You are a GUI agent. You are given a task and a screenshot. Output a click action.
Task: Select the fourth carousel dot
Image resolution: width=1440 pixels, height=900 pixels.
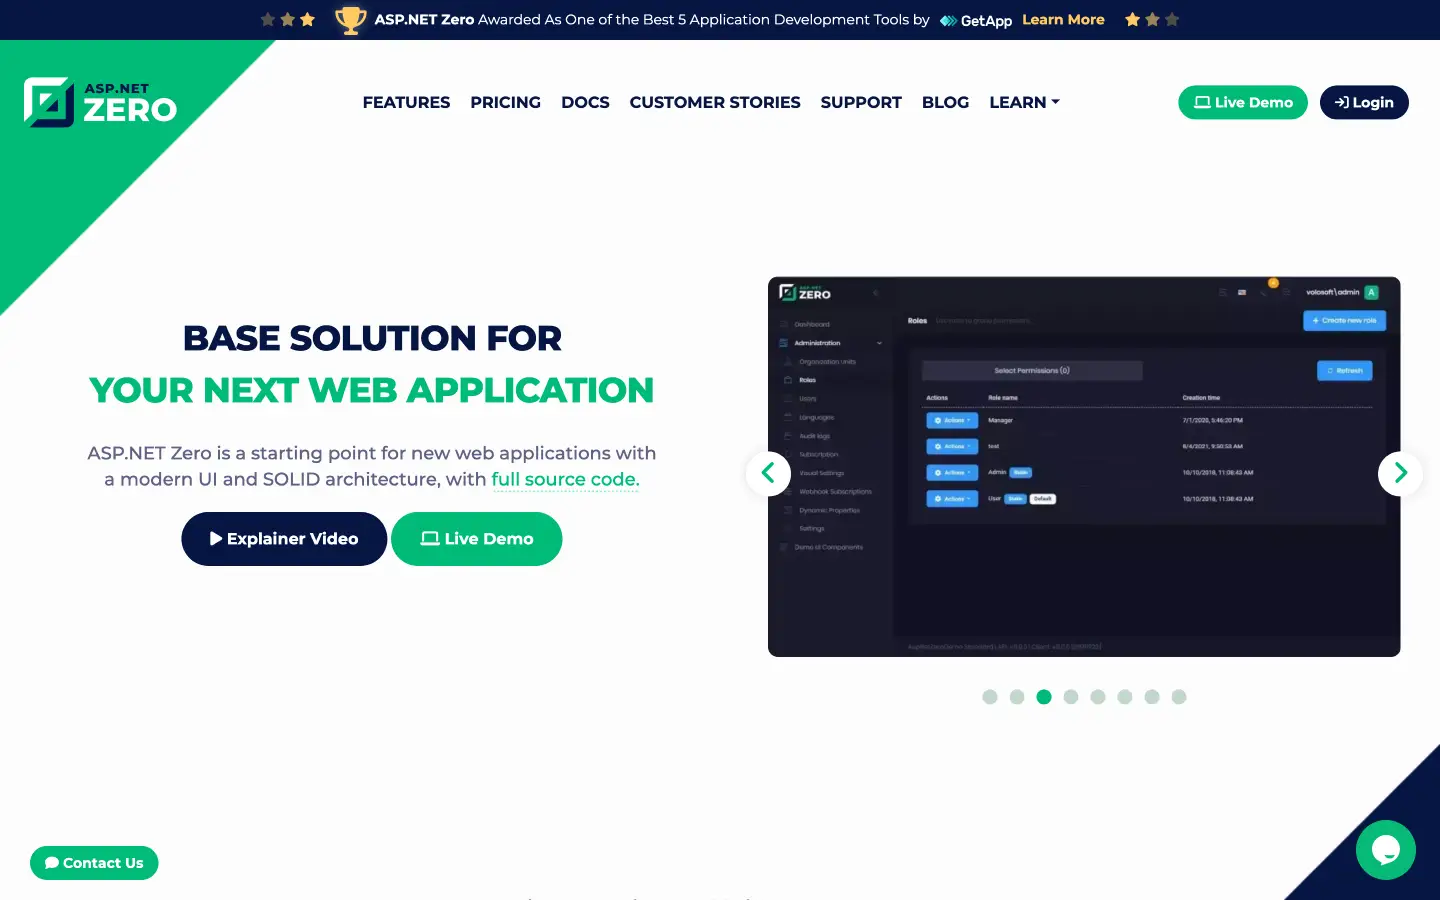pos(1071,697)
